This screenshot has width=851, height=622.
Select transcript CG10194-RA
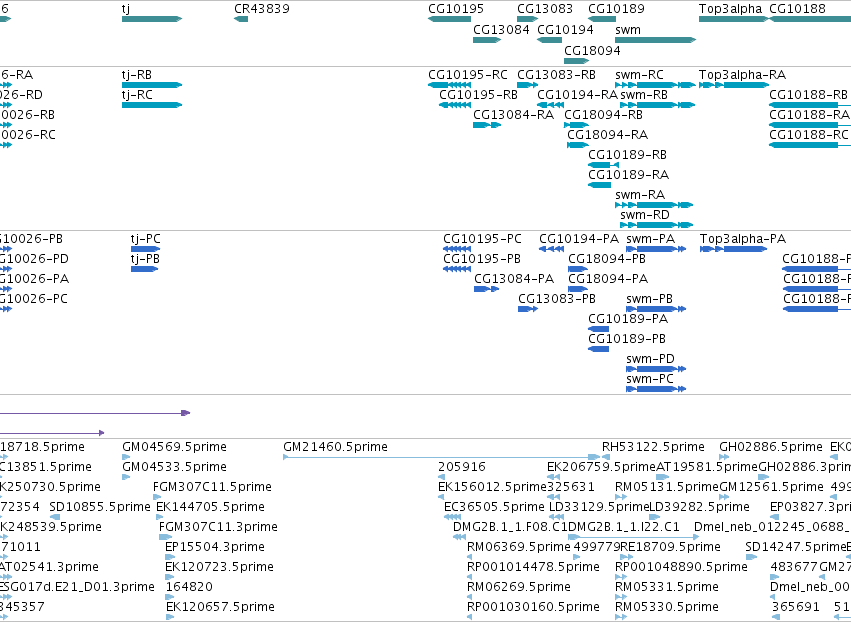(577, 95)
